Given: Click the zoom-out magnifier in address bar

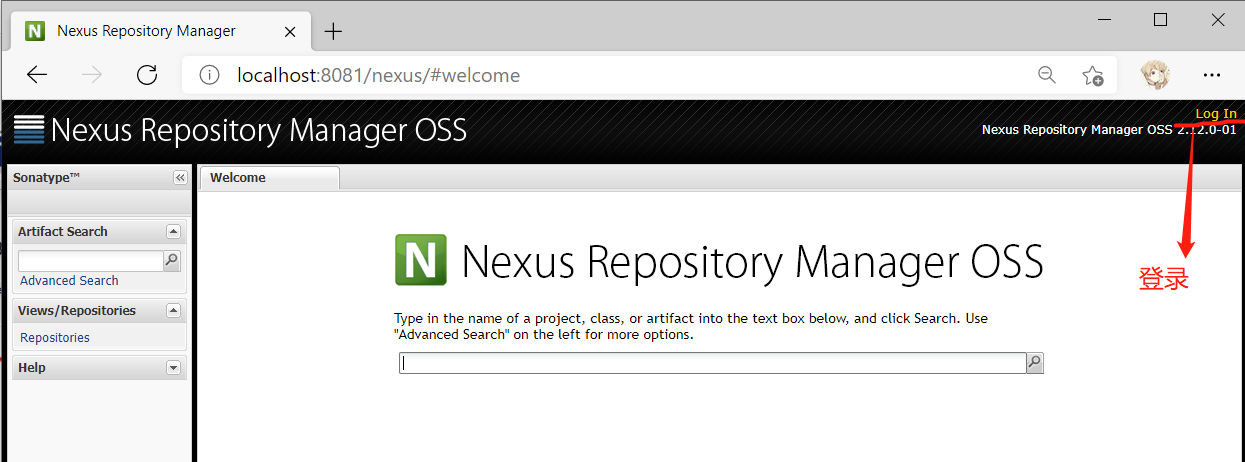Looking at the screenshot, I should tap(1047, 75).
